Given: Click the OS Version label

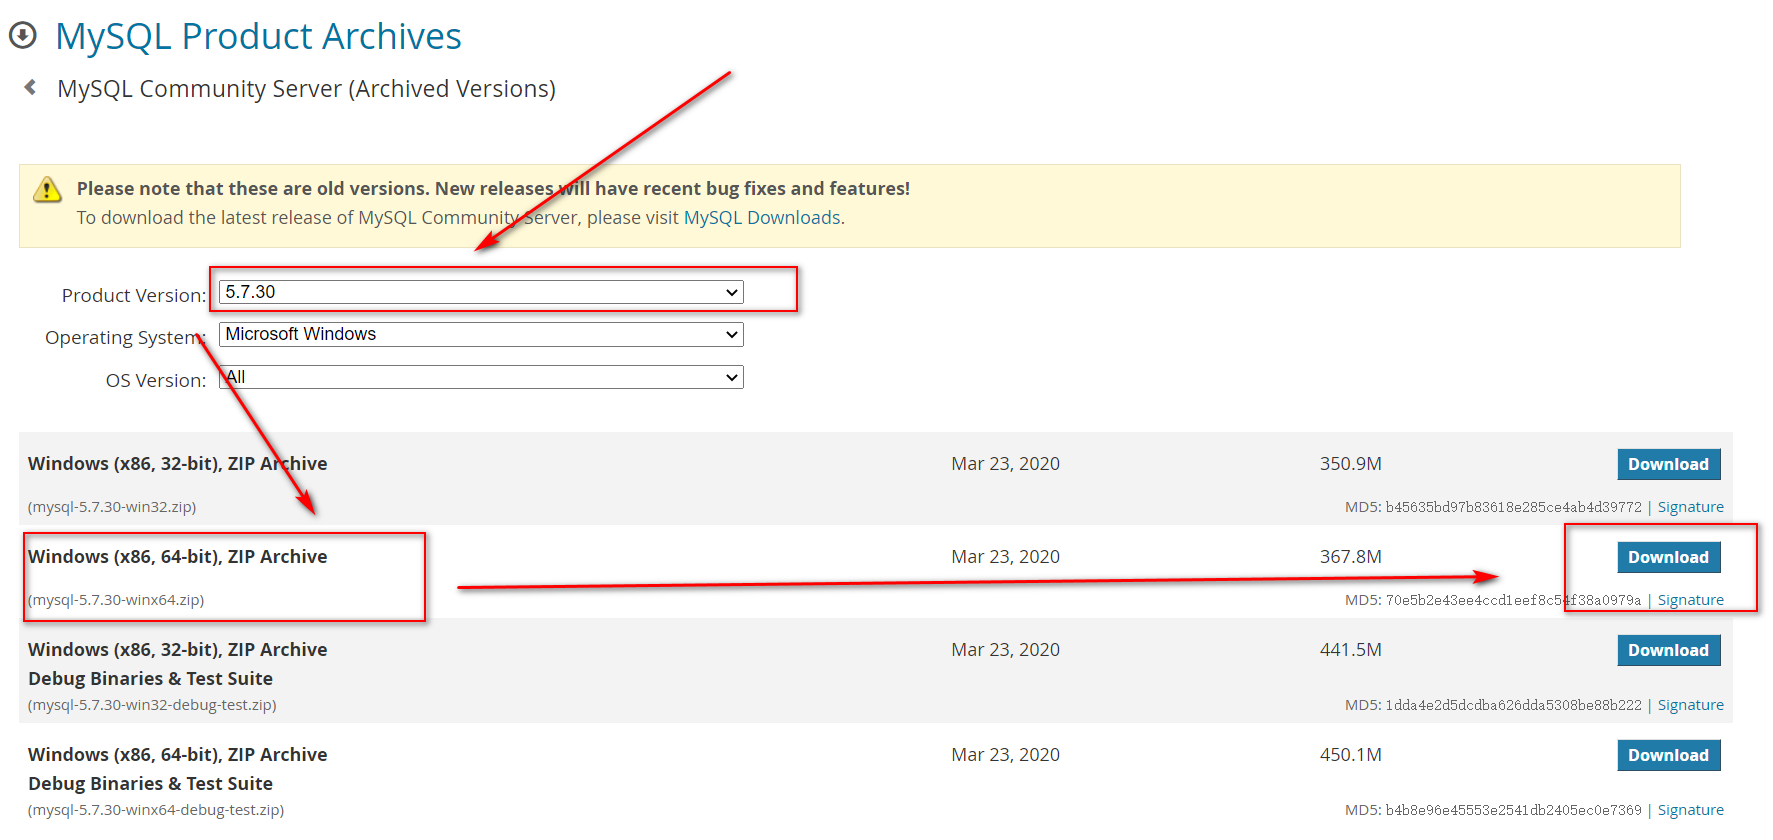Looking at the screenshot, I should 156,380.
